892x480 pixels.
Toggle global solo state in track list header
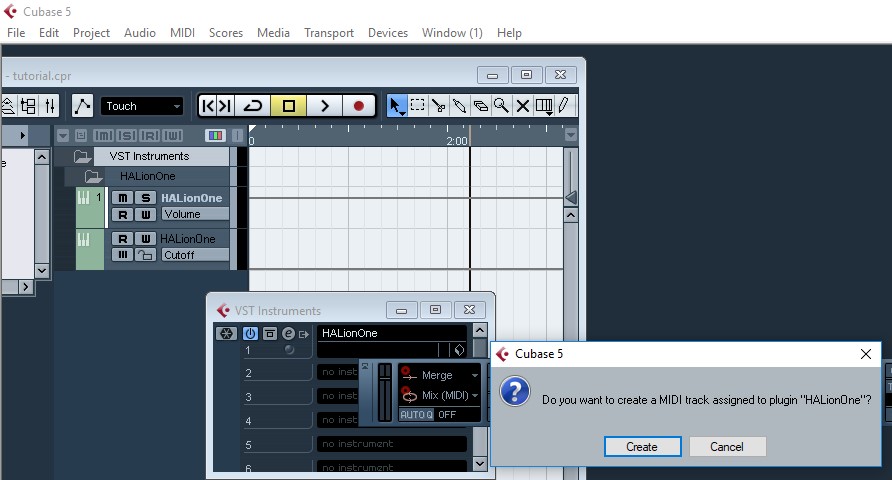click(x=126, y=135)
